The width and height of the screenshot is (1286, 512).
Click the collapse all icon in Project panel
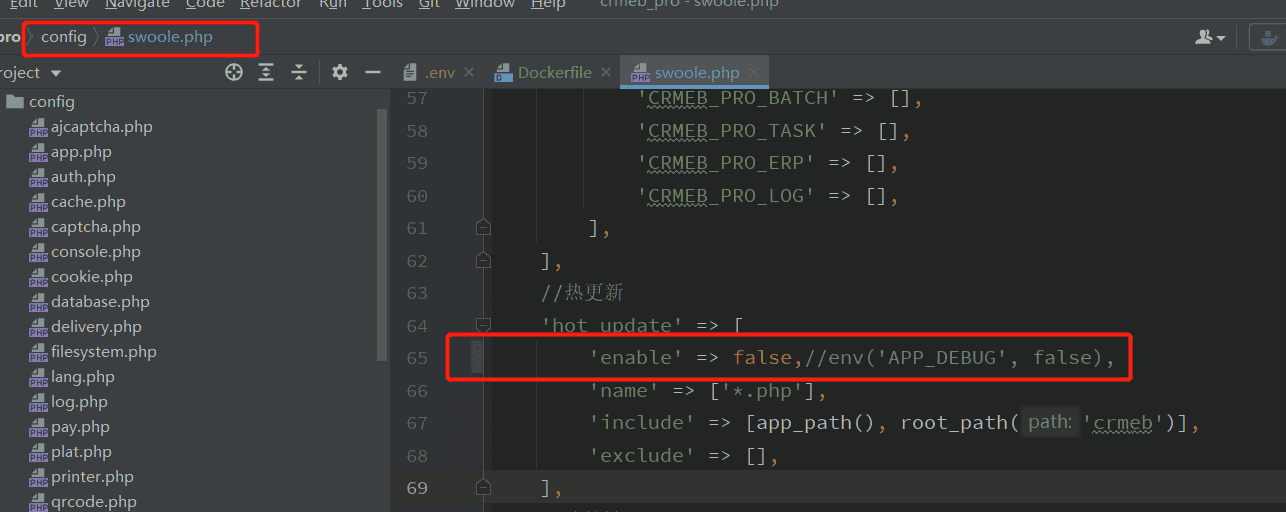point(298,72)
